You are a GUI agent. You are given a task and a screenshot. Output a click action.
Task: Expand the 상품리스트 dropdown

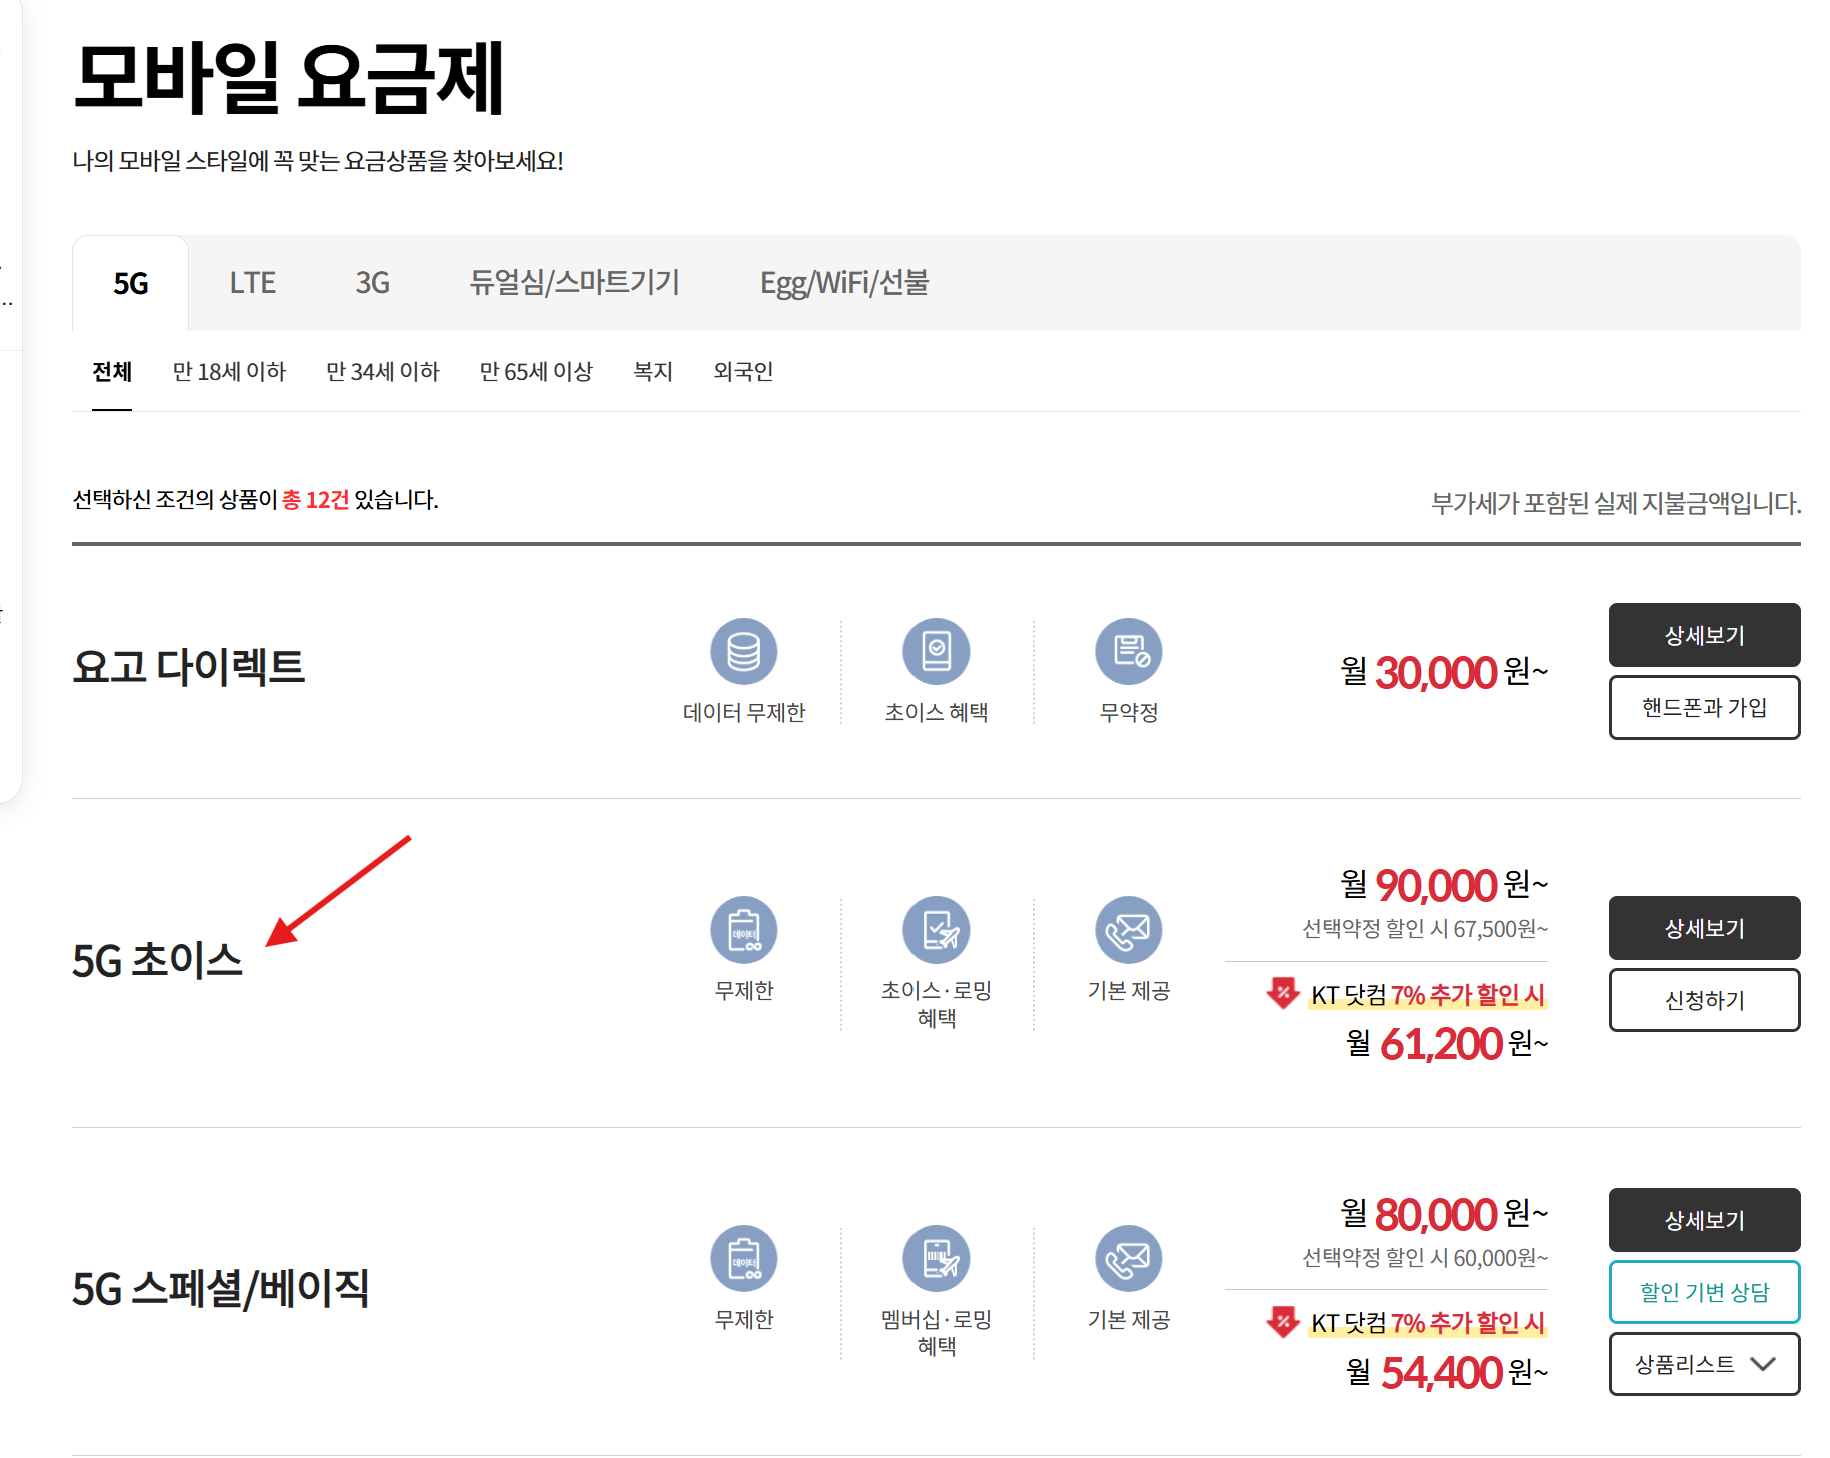[x=1704, y=1364]
